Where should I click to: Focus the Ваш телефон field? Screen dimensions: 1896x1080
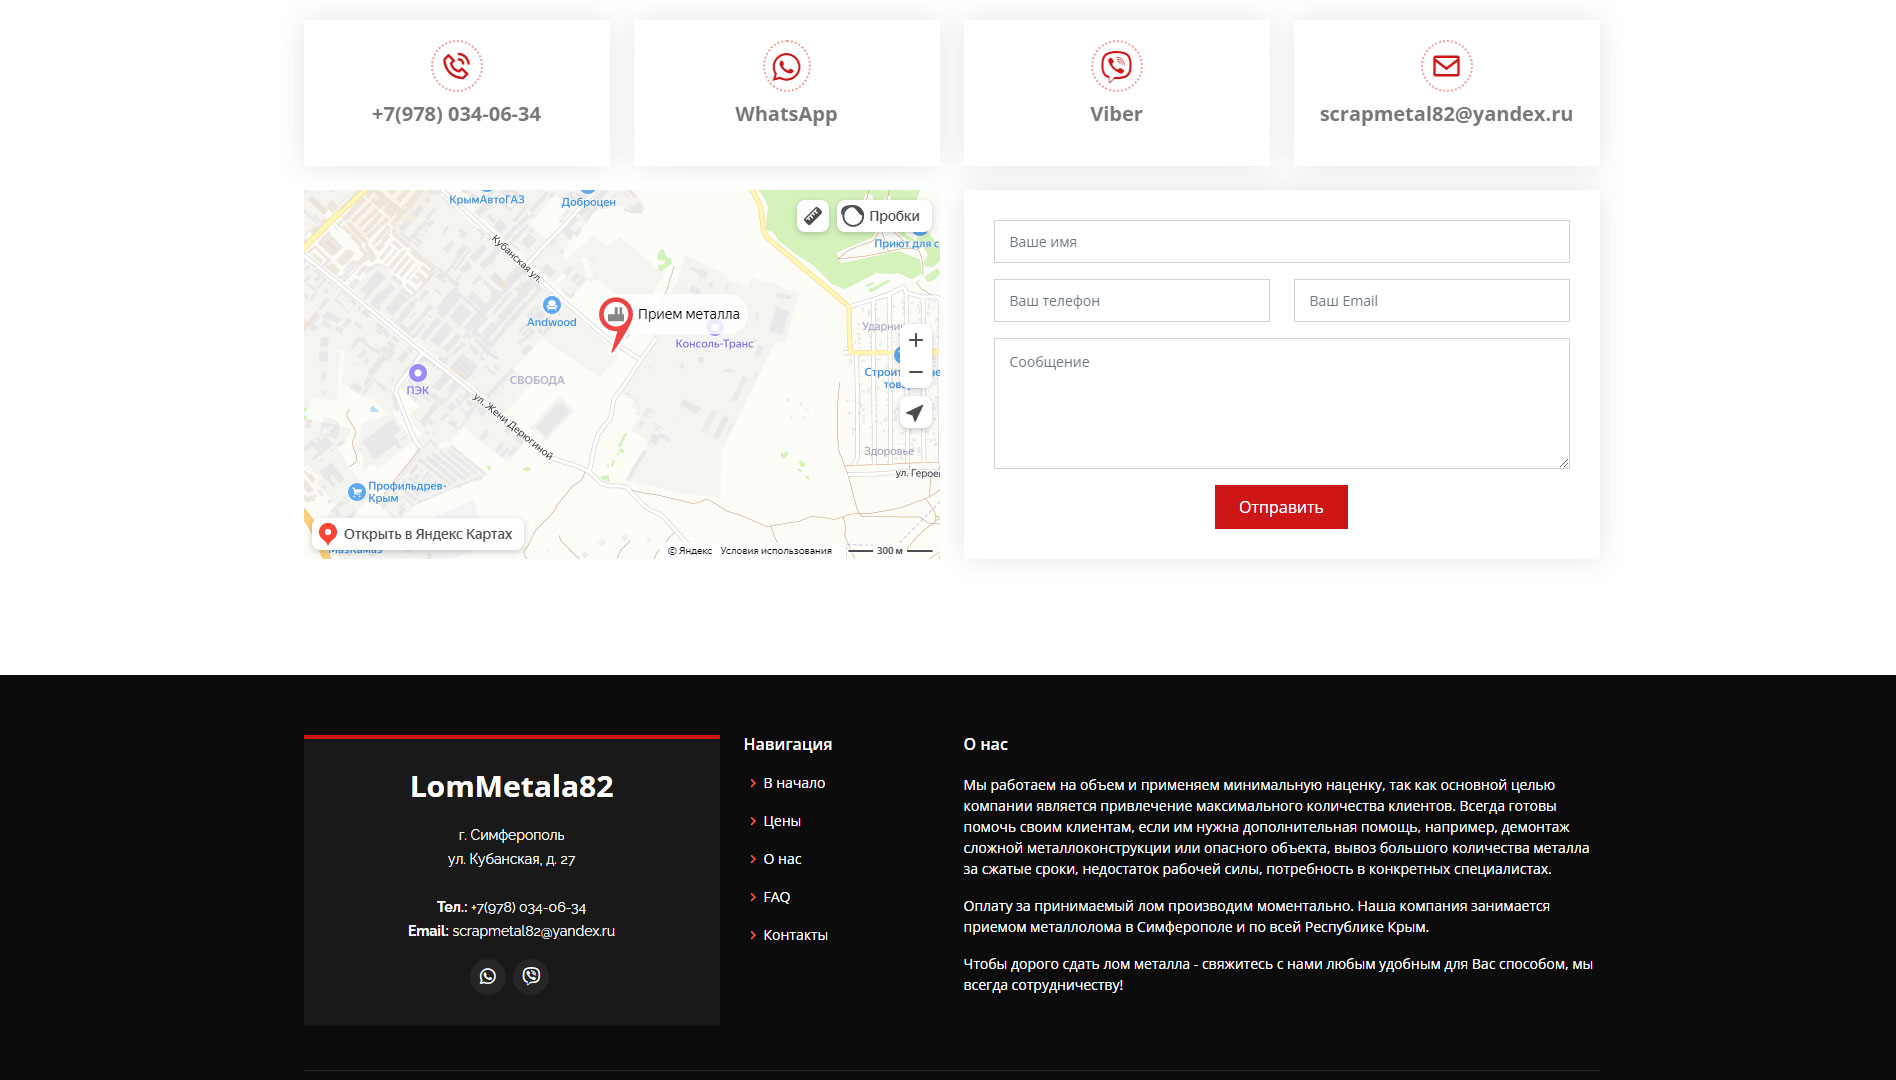(1131, 301)
